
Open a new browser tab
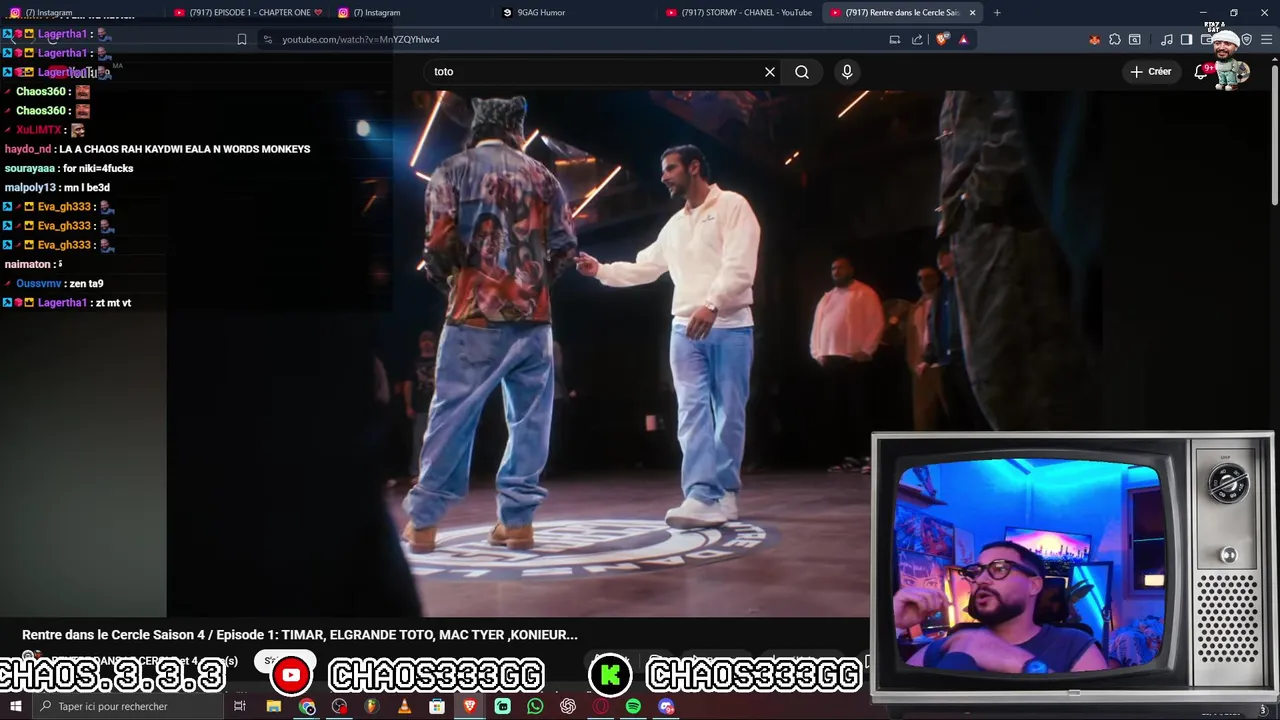pos(997,13)
